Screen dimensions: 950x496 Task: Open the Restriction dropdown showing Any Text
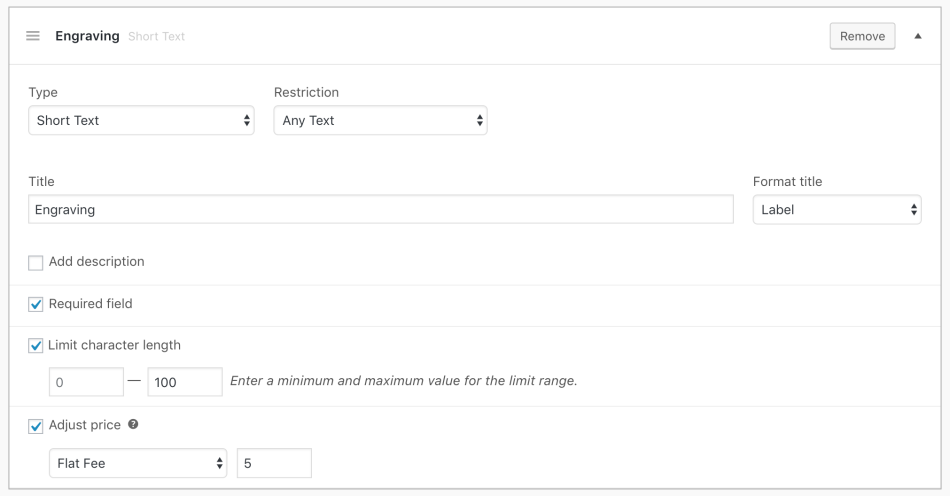(x=380, y=121)
